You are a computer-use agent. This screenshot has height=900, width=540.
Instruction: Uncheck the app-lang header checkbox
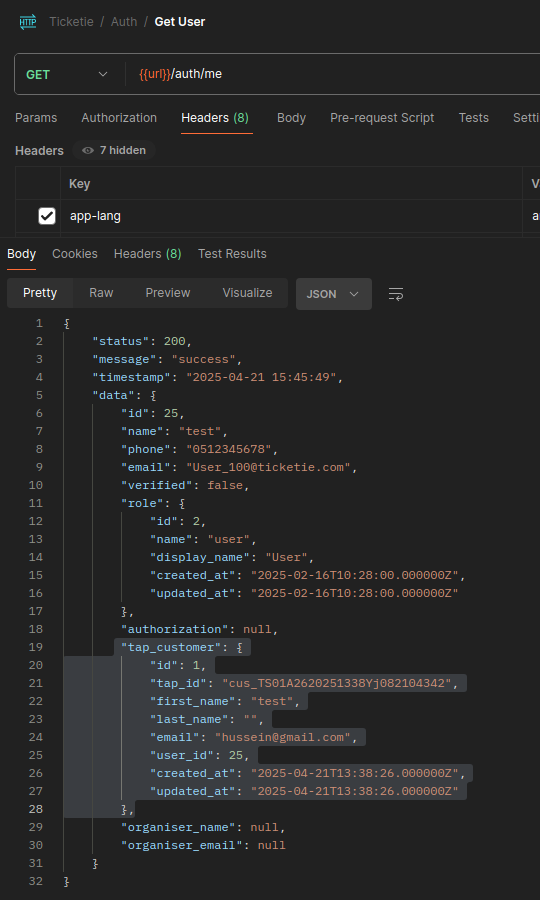point(46,216)
